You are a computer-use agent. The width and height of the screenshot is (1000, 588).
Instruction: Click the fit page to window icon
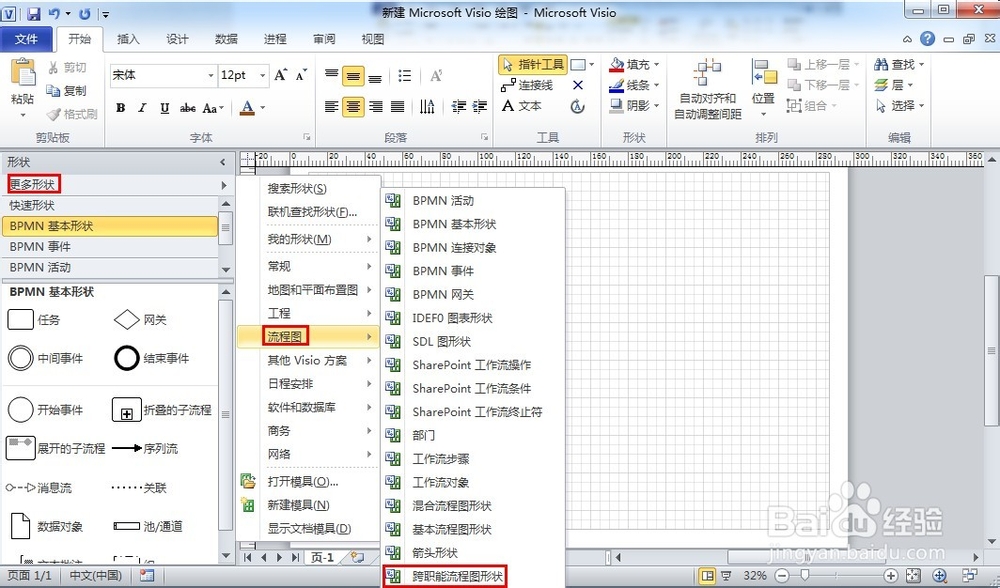tap(913, 575)
